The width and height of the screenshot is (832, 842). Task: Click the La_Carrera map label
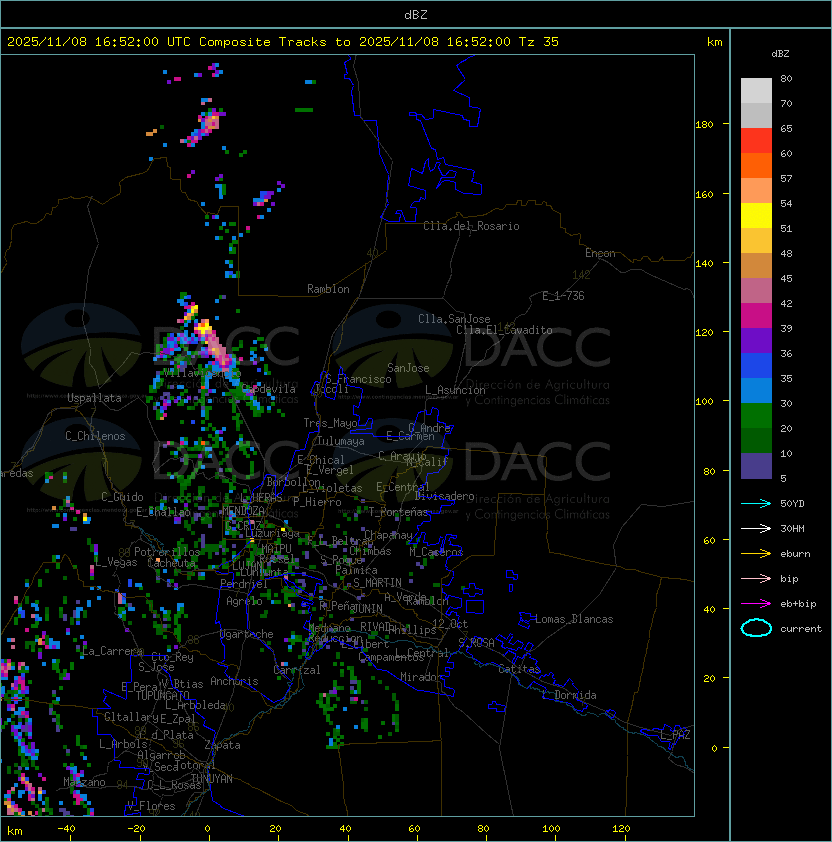tap(112, 651)
